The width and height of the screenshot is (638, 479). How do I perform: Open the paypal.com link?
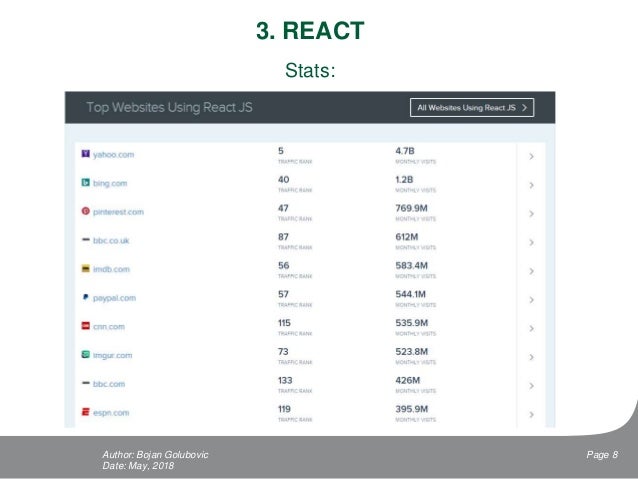[x=114, y=298]
